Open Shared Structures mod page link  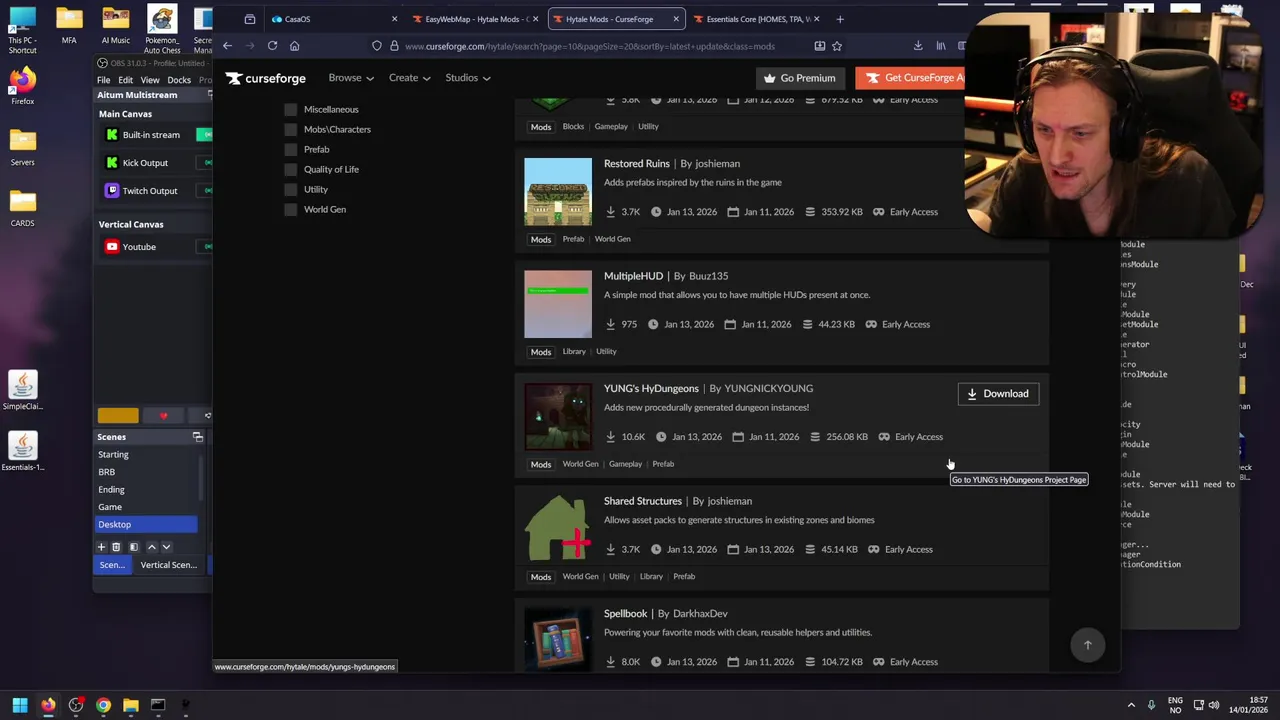[x=643, y=501]
